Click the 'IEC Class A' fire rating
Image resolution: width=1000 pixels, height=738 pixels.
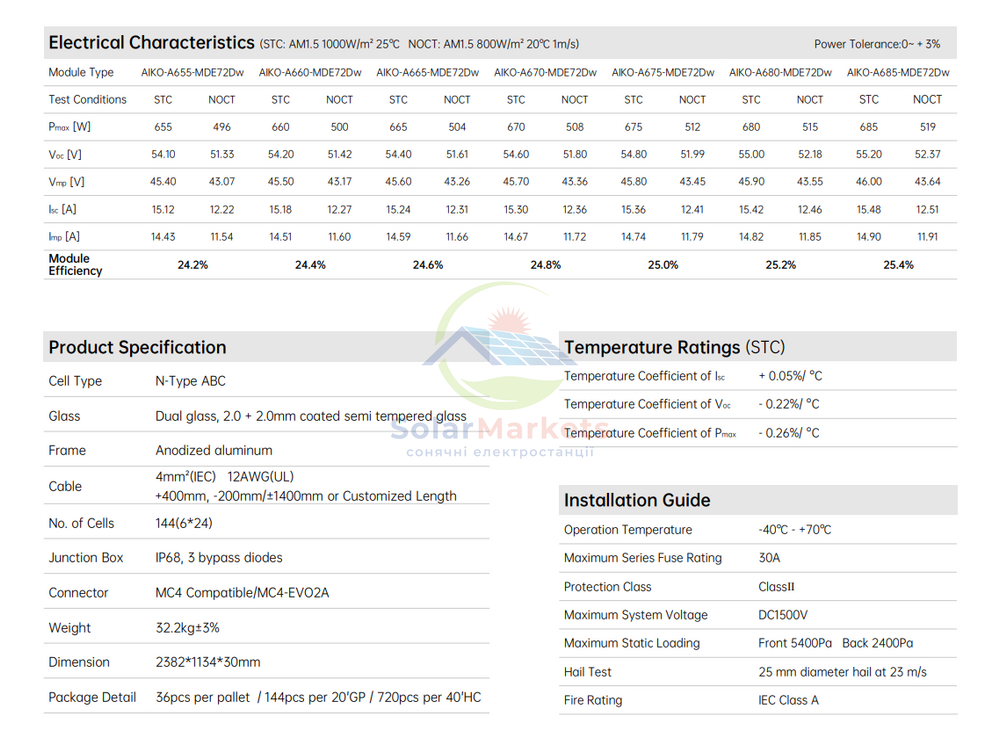pos(788,700)
